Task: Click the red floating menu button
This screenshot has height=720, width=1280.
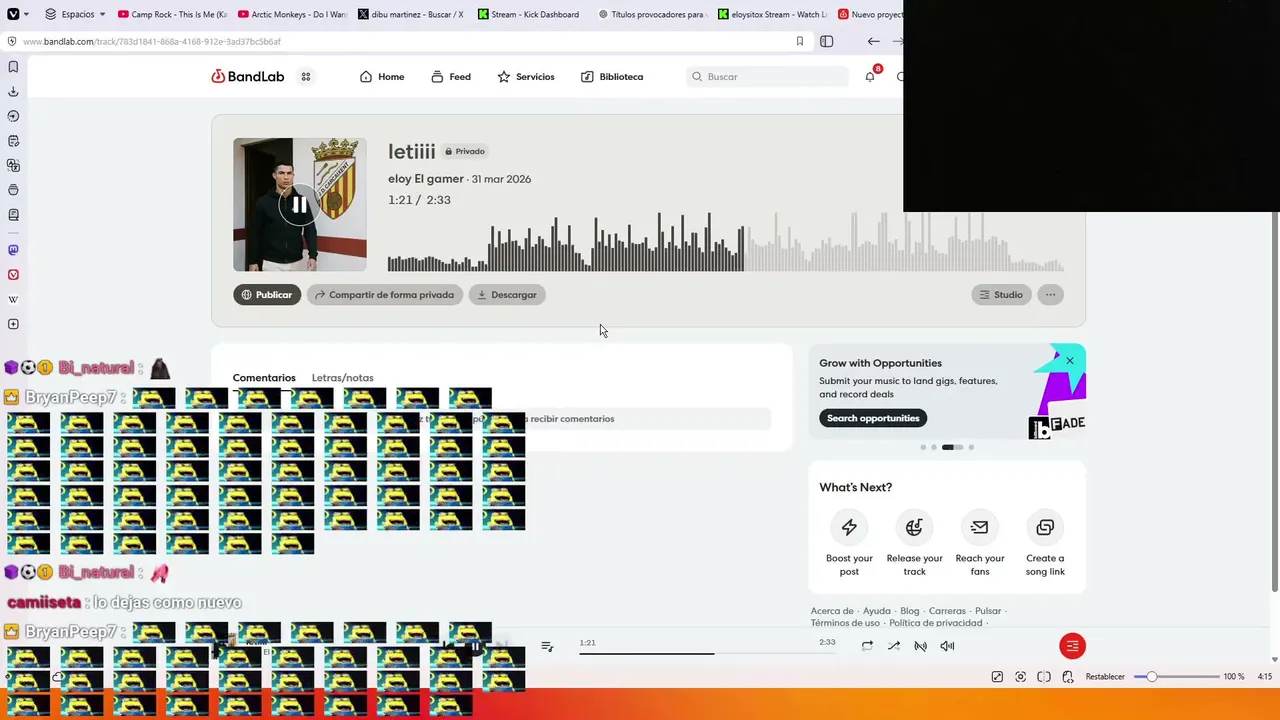Action: (x=1072, y=646)
